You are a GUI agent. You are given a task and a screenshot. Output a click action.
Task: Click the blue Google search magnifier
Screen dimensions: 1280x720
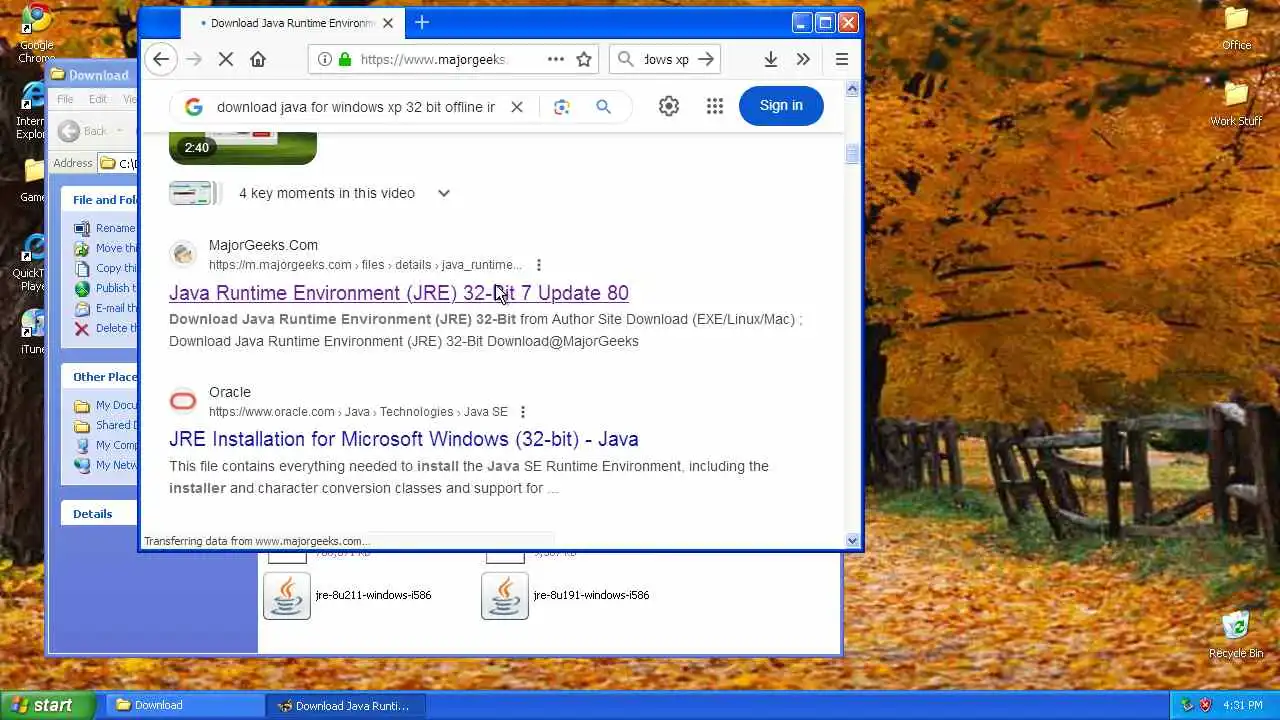(x=603, y=107)
